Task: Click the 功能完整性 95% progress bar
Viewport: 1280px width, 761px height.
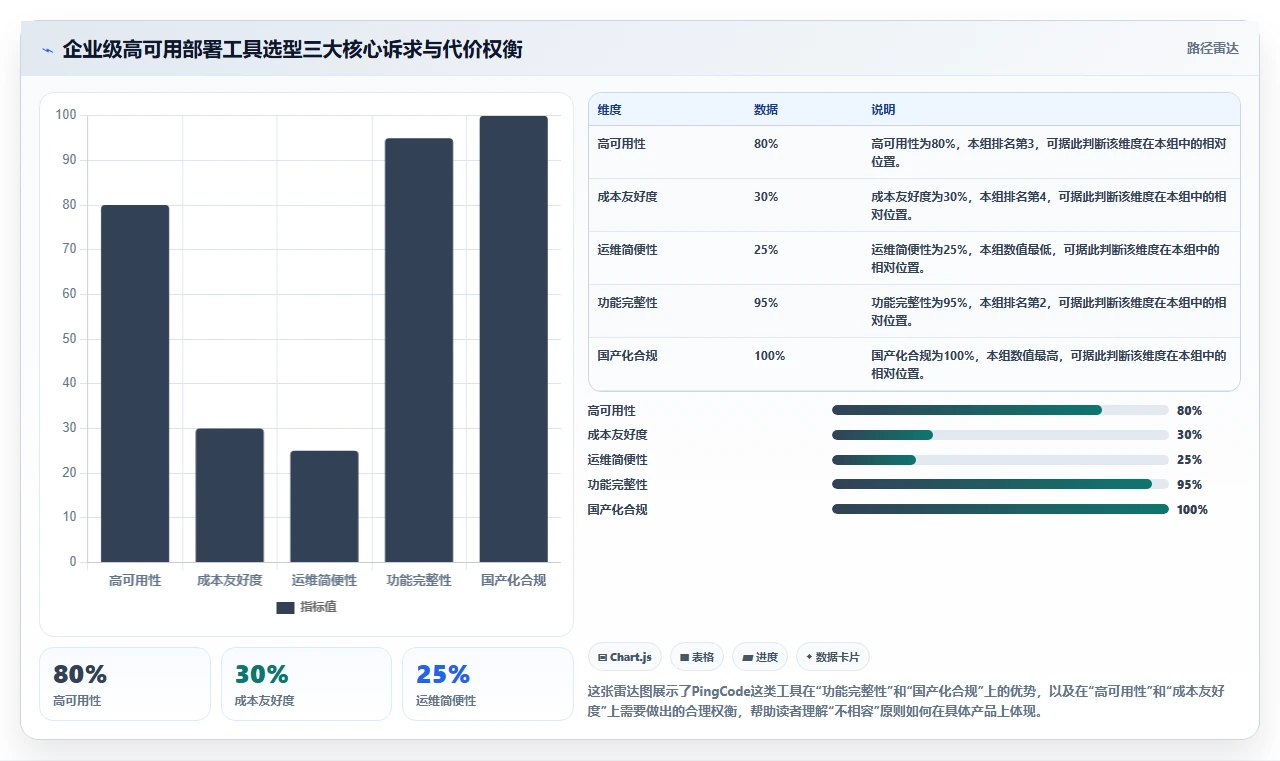Action: (x=1000, y=485)
